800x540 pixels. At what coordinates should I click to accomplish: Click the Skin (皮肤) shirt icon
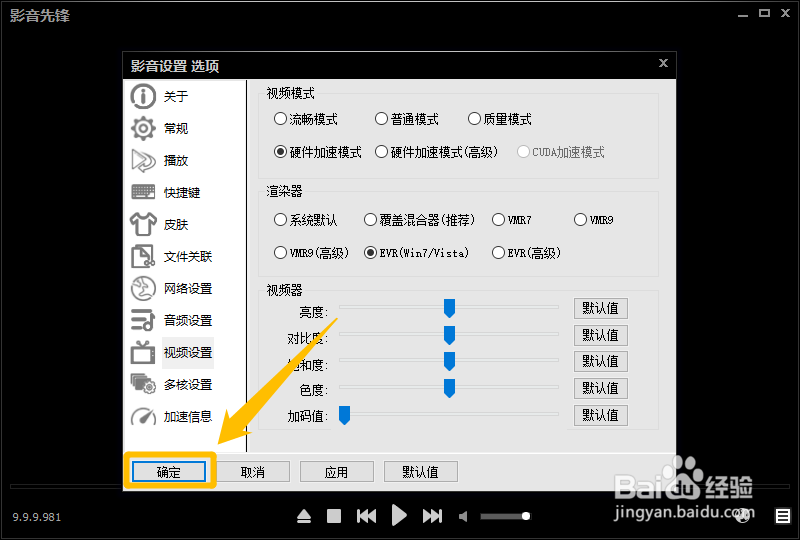pos(143,224)
